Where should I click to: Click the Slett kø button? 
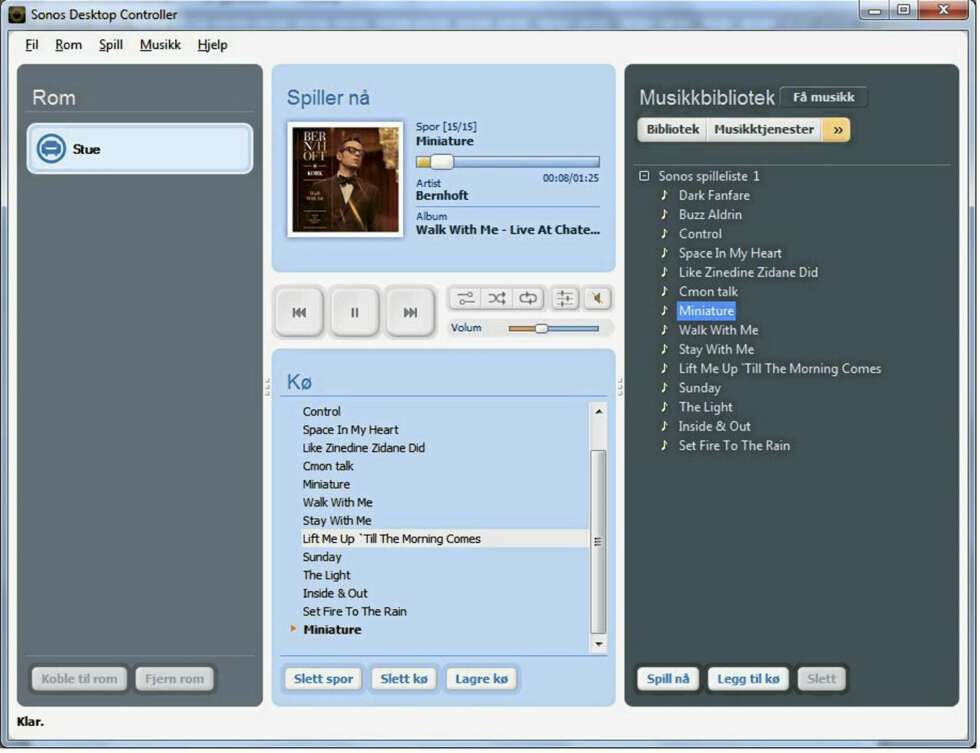pyautogui.click(x=404, y=679)
